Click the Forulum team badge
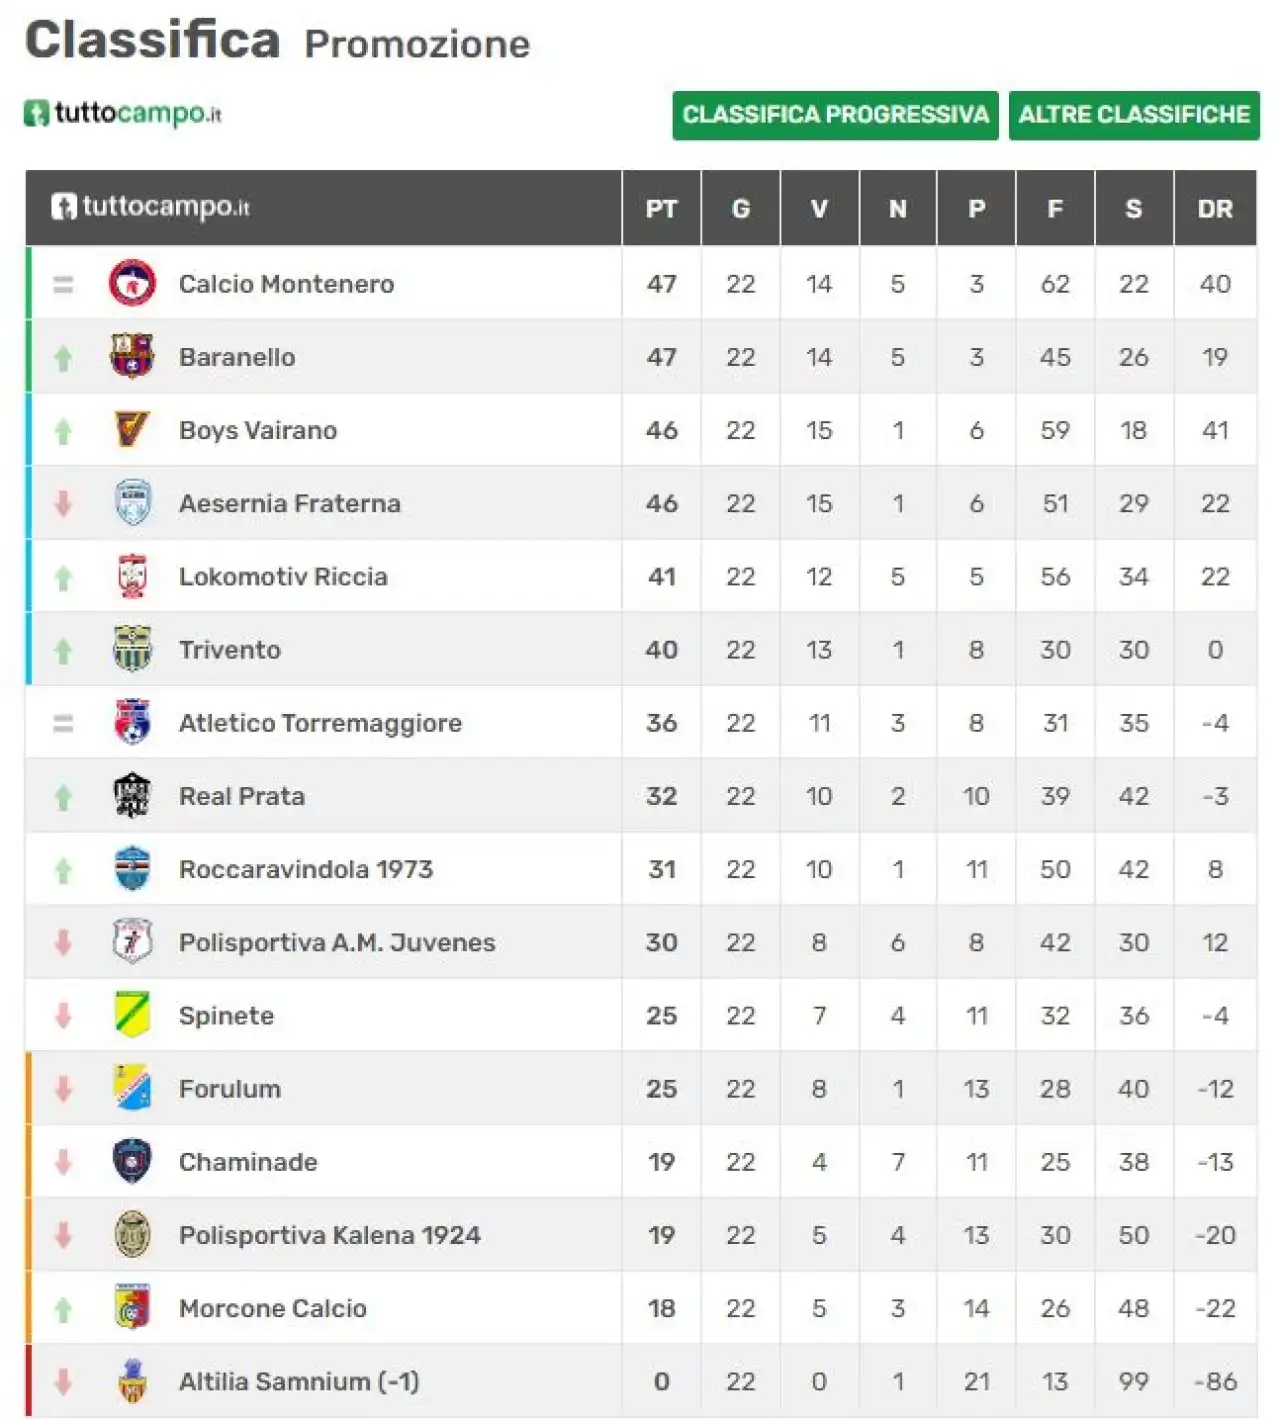Viewport: 1280px width, 1420px height. point(132,1088)
